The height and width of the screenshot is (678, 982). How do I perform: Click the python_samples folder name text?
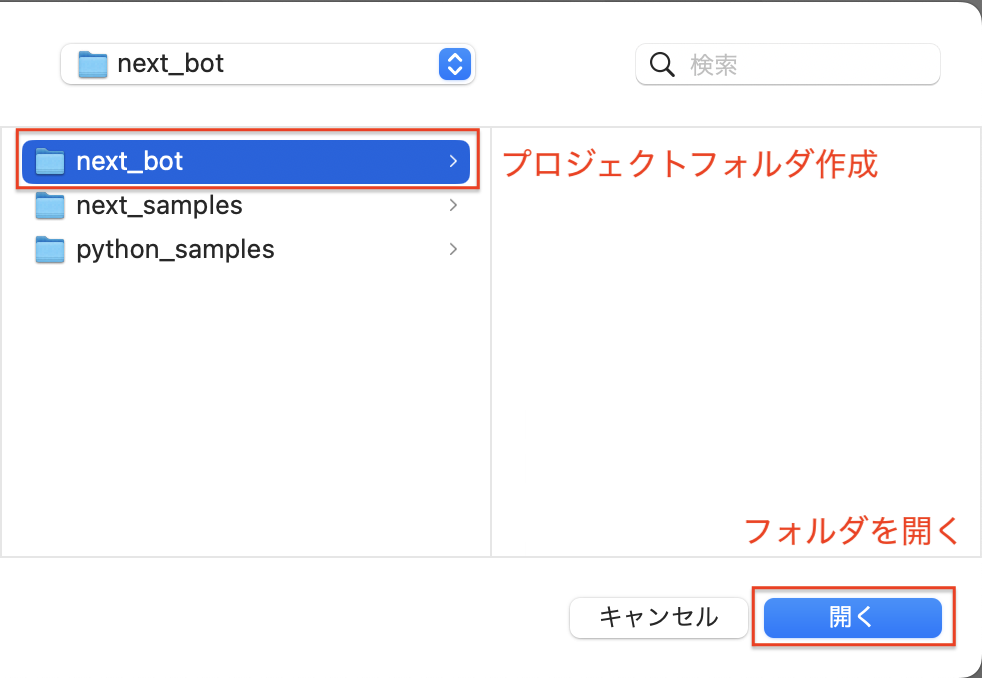pos(175,250)
